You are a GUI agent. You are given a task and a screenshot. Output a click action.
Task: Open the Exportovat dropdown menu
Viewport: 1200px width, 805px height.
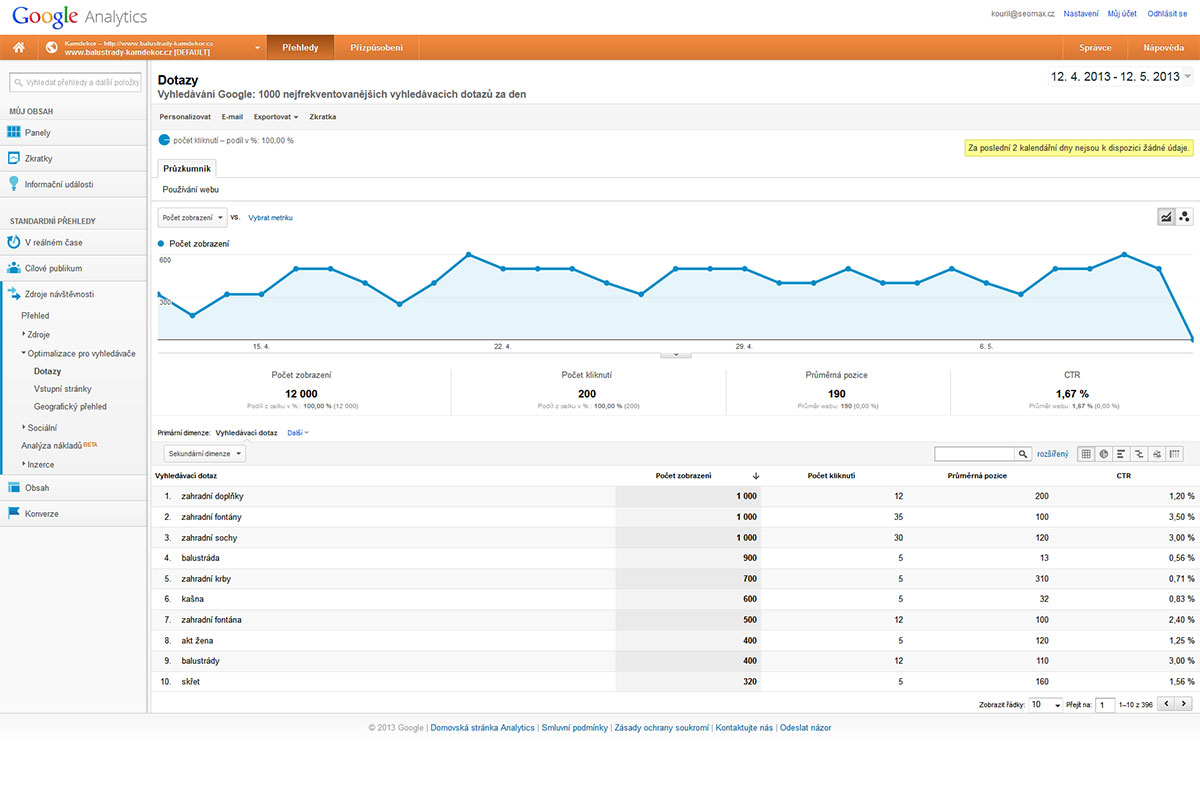(276, 117)
